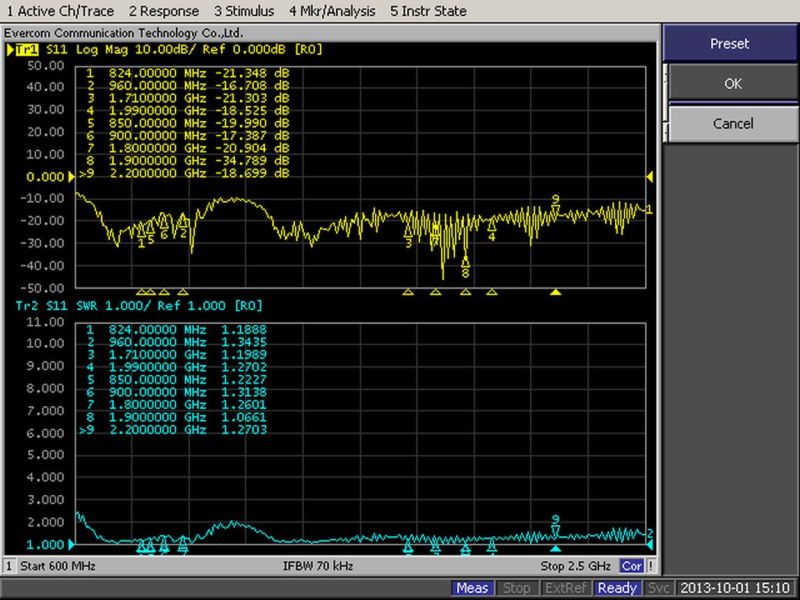Select Tr1 marker row 960 MHz -16.708 dB

click(187, 86)
